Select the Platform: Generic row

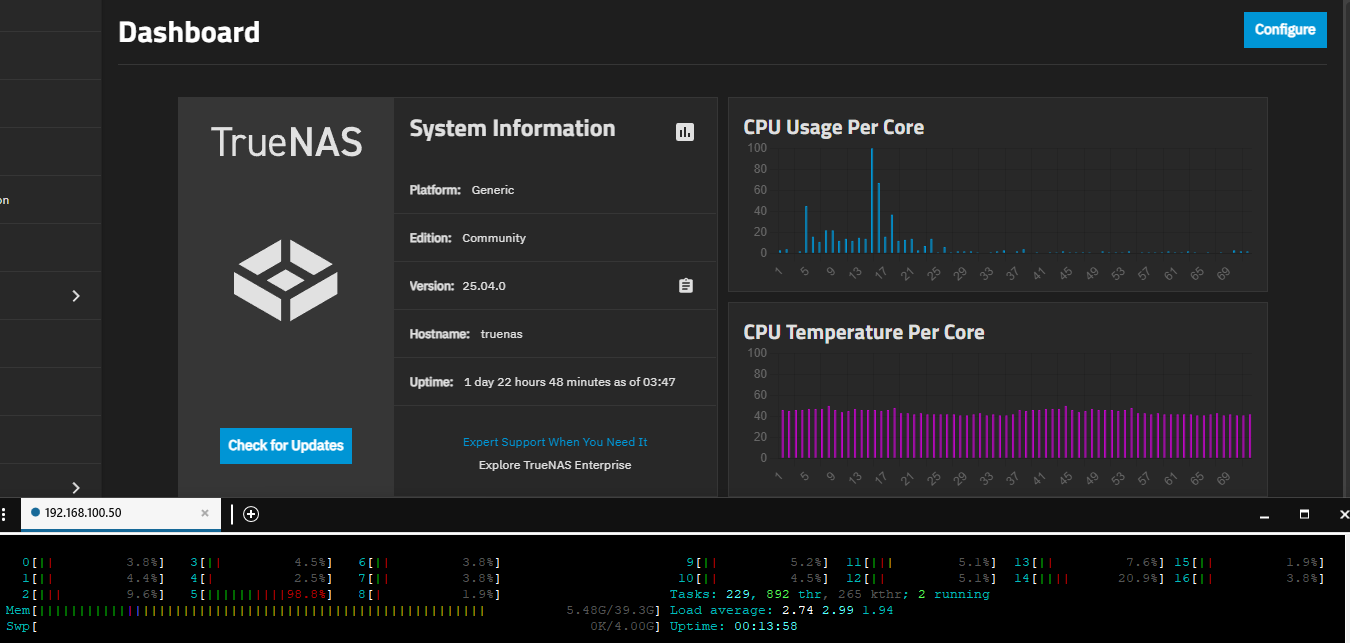click(x=555, y=190)
